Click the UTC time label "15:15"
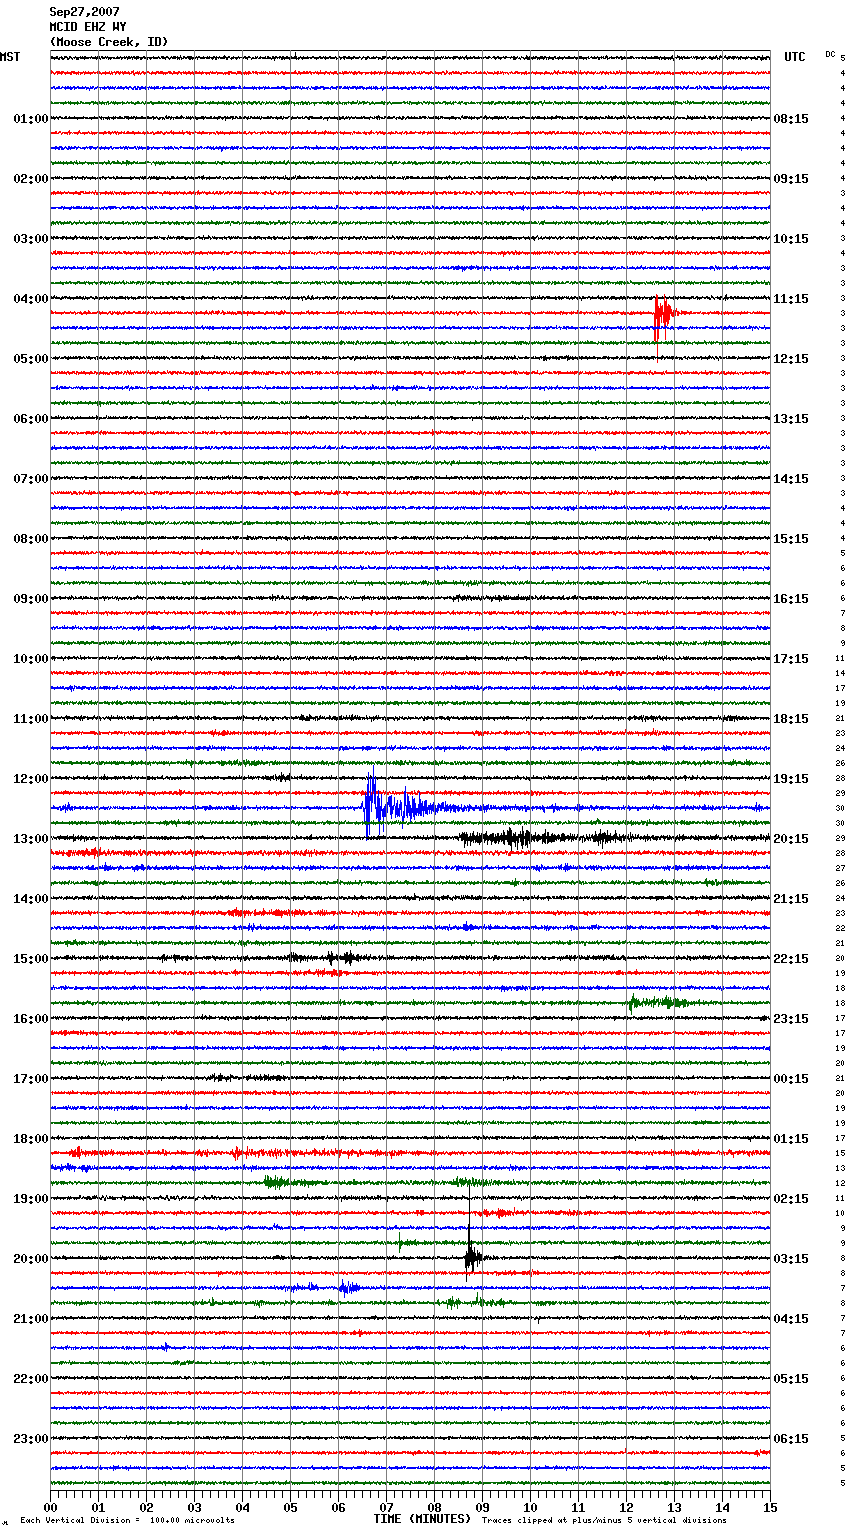 [x=791, y=539]
